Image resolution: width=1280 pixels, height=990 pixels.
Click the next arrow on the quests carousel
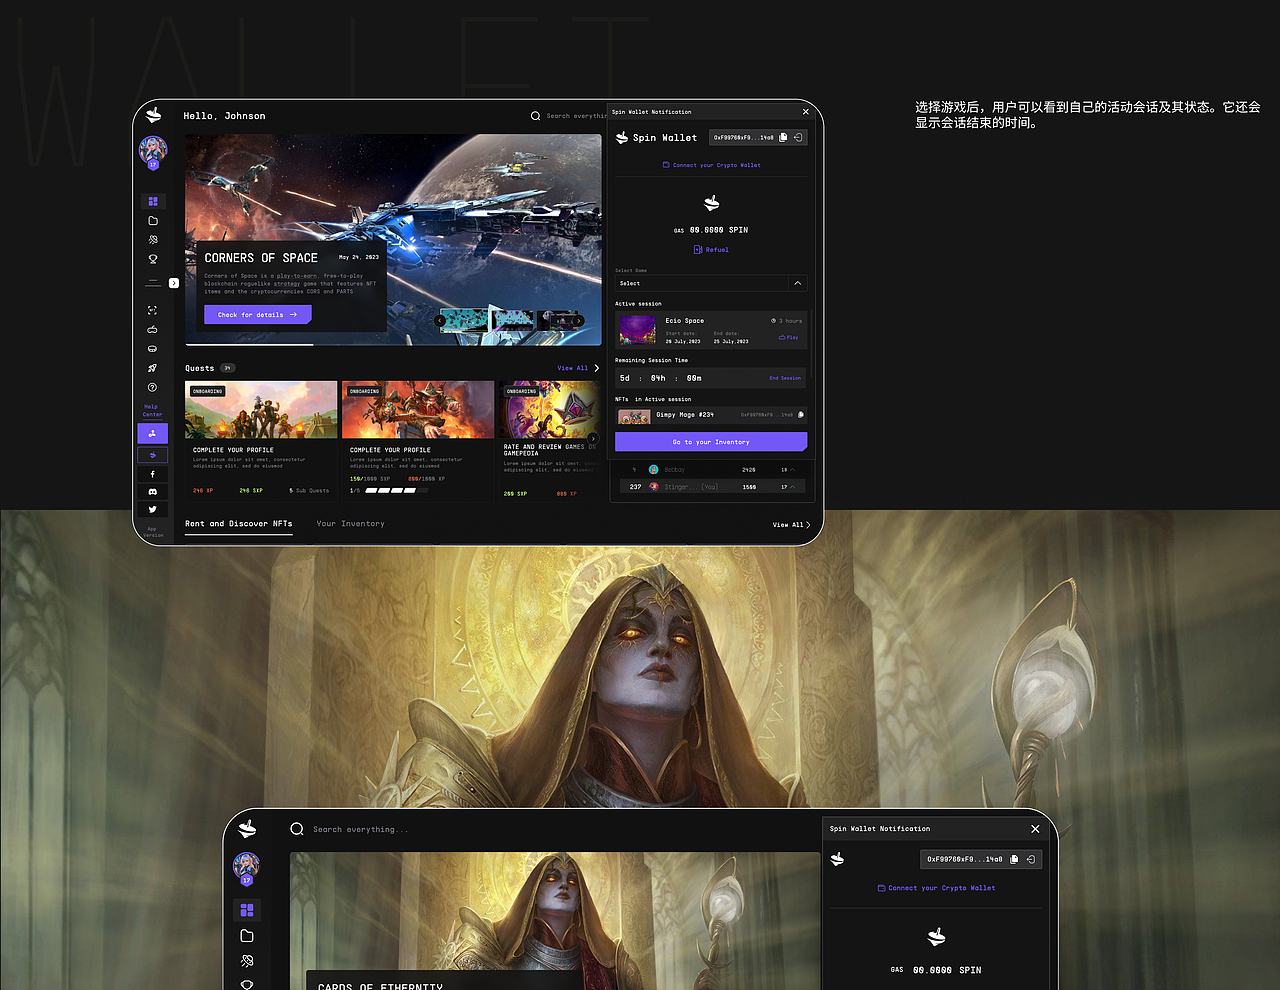(x=593, y=439)
